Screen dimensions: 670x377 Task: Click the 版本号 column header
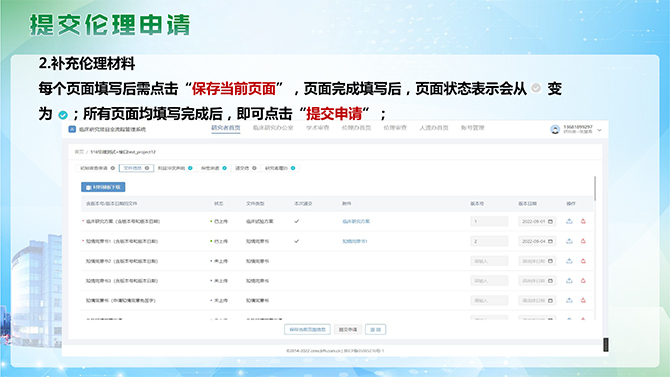(x=477, y=204)
